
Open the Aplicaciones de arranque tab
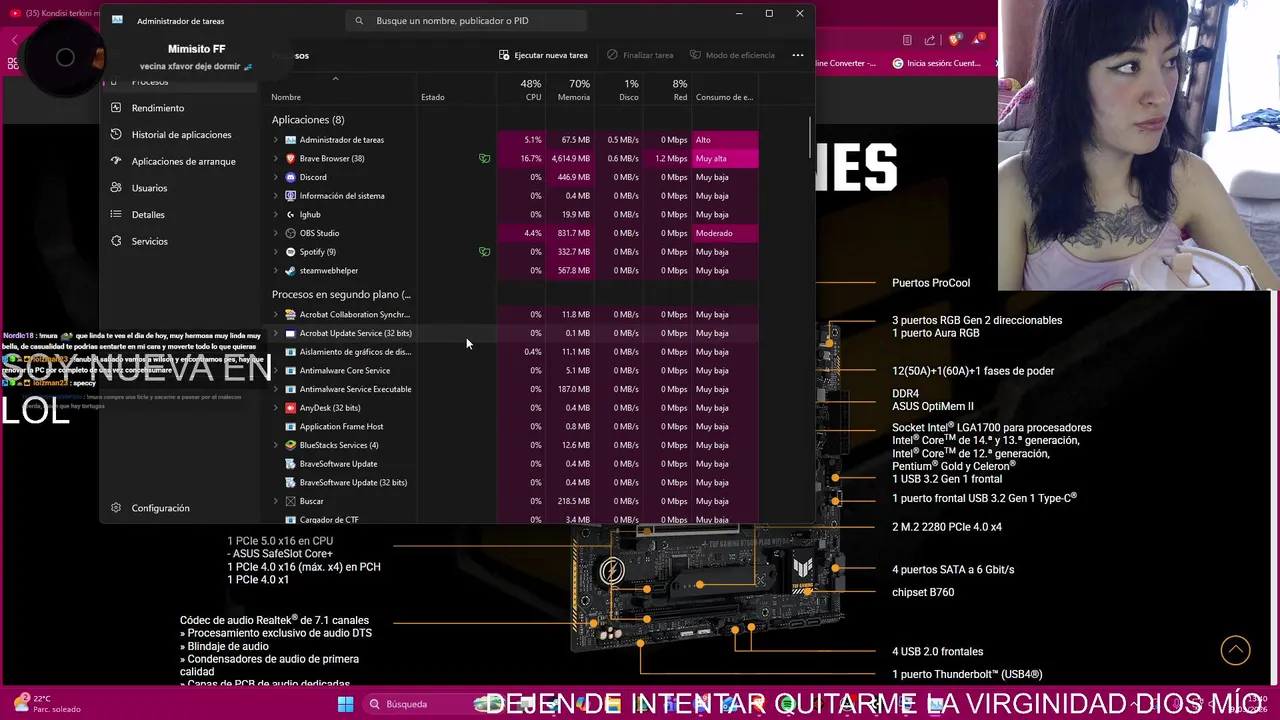tap(180, 161)
